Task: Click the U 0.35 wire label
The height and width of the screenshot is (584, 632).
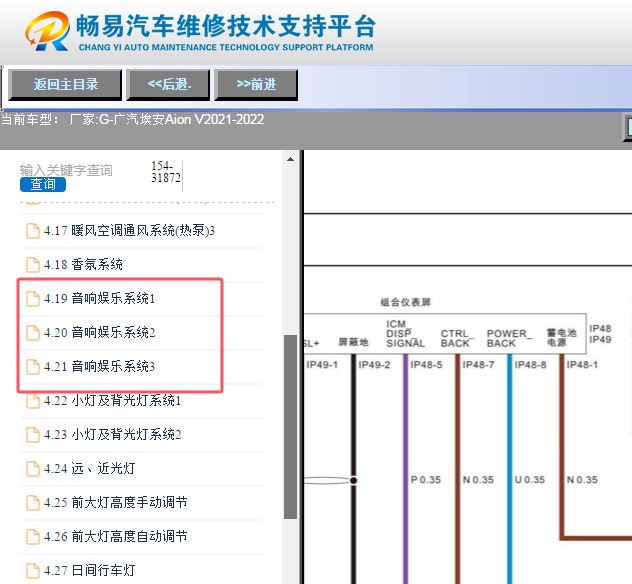Action: tap(530, 480)
